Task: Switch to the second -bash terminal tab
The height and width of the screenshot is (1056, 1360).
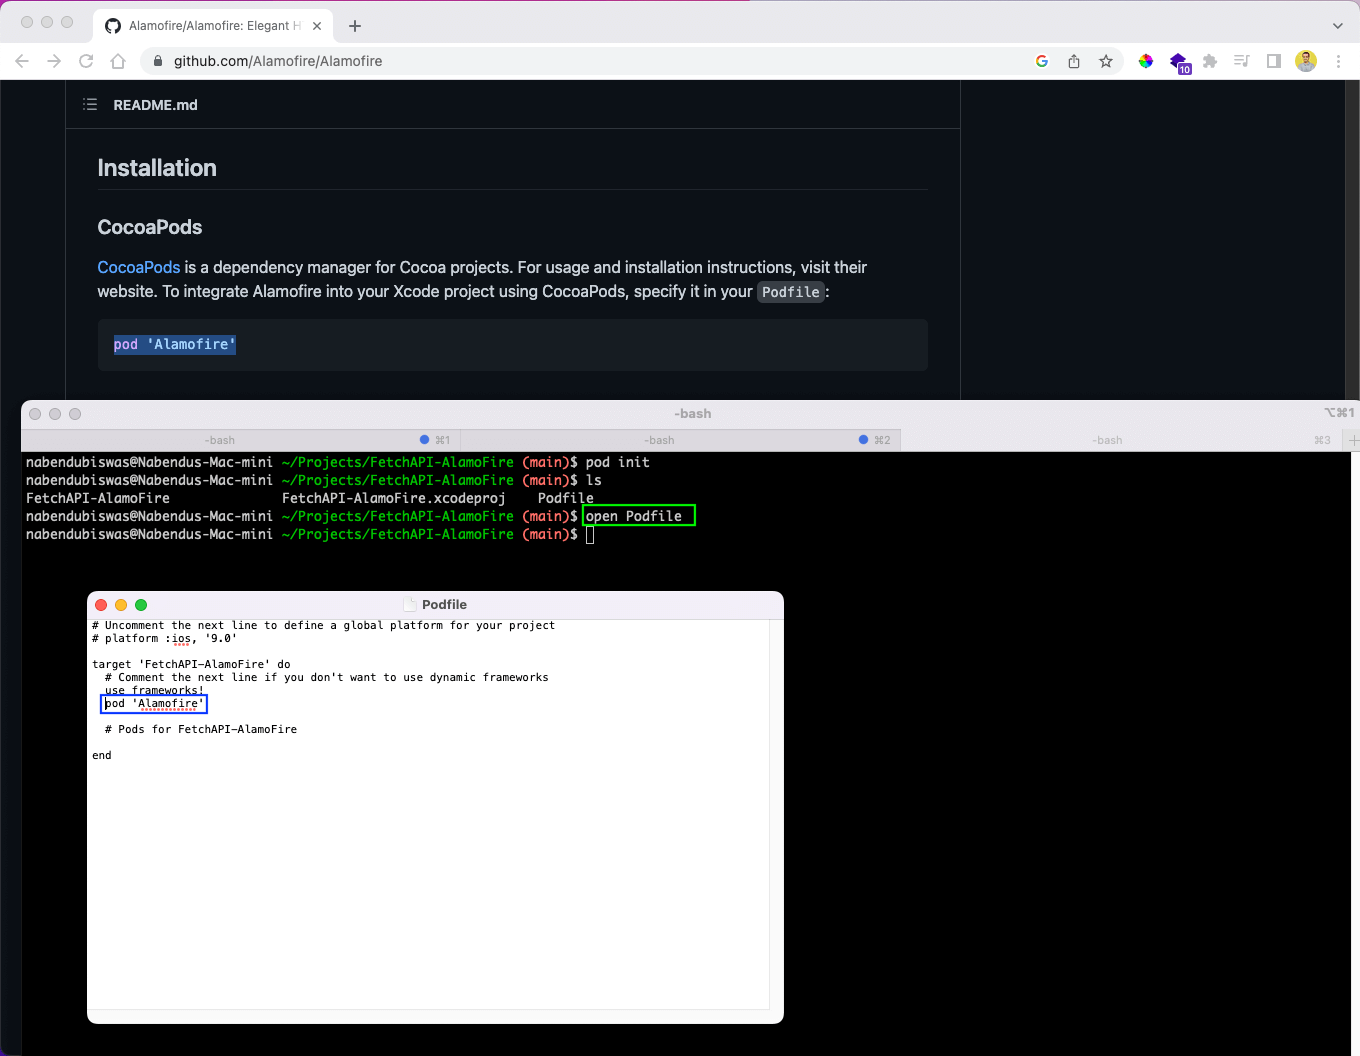Action: click(660, 440)
